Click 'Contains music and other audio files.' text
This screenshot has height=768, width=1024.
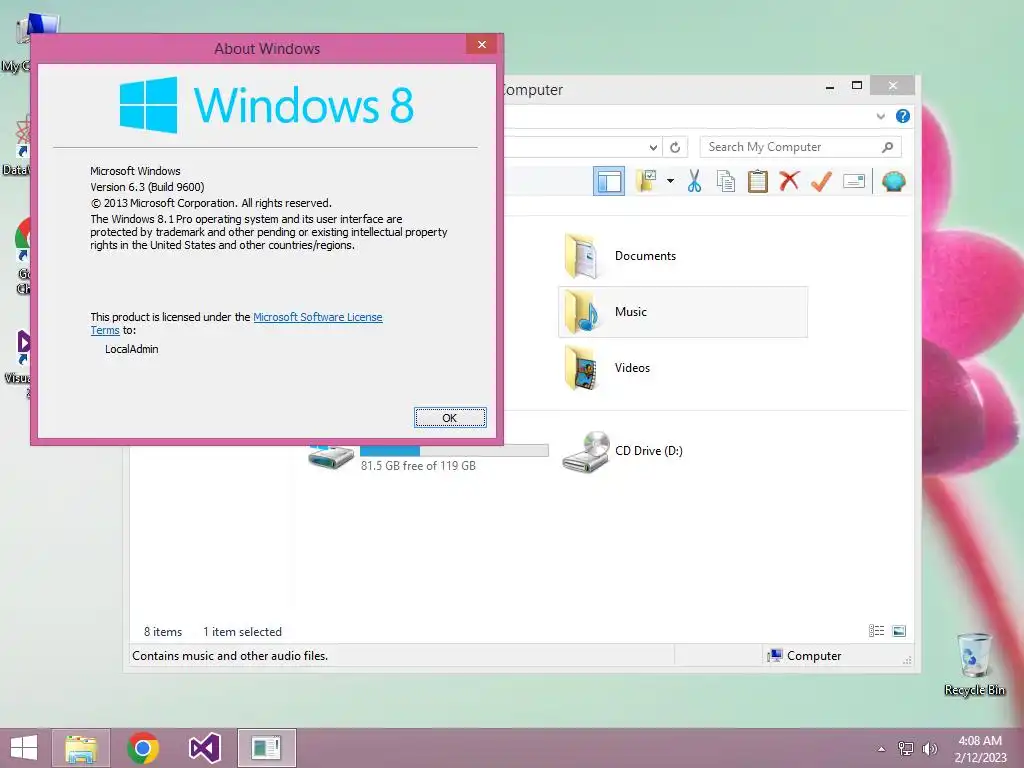point(230,656)
